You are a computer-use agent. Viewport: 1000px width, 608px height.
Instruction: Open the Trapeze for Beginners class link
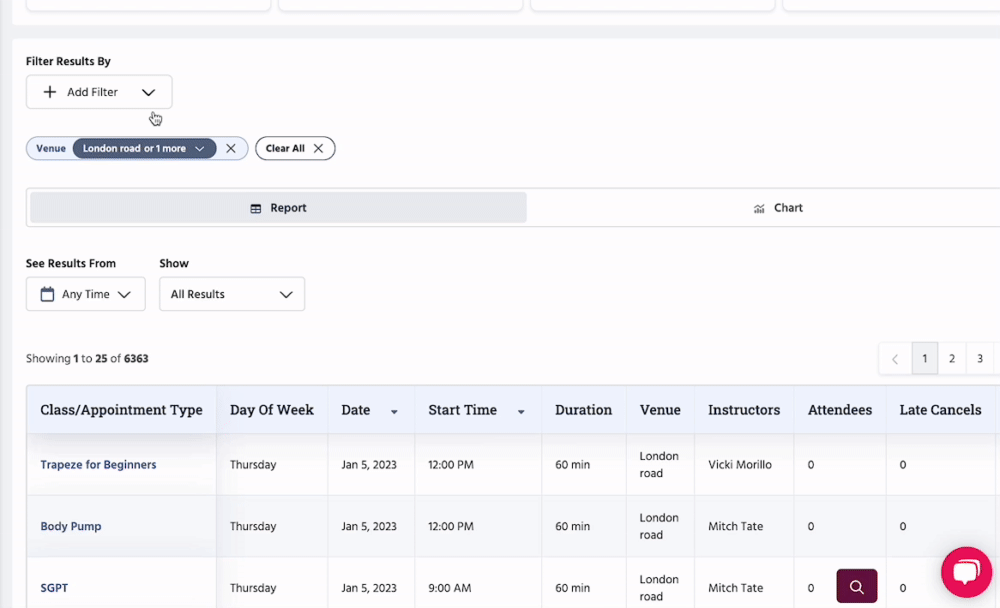(98, 465)
